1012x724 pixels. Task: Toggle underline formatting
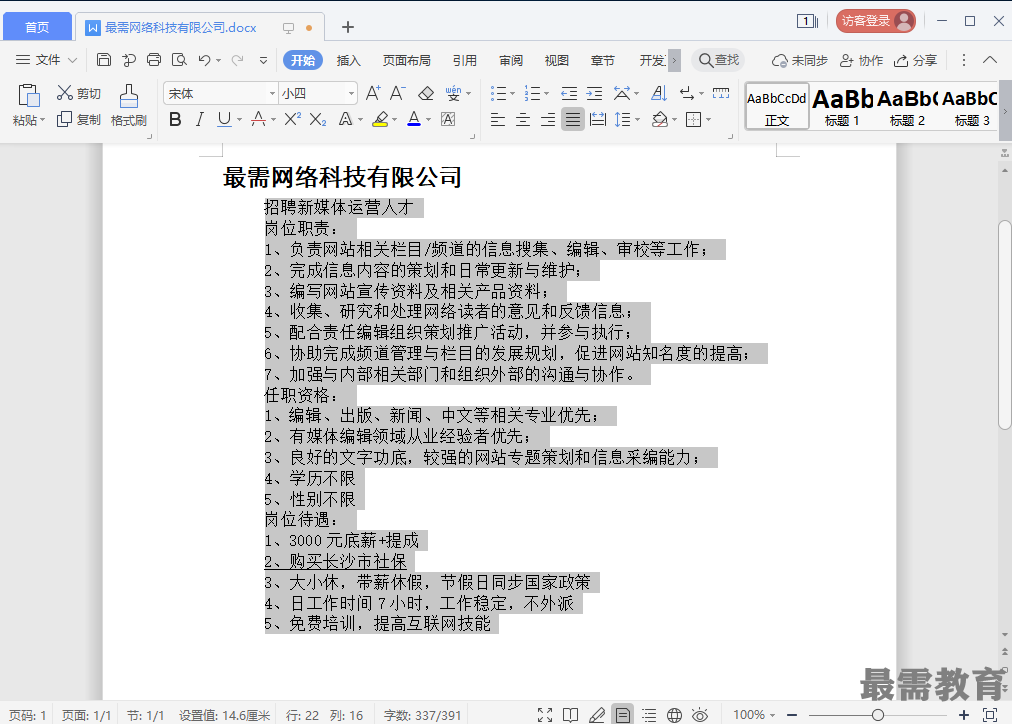tap(224, 119)
